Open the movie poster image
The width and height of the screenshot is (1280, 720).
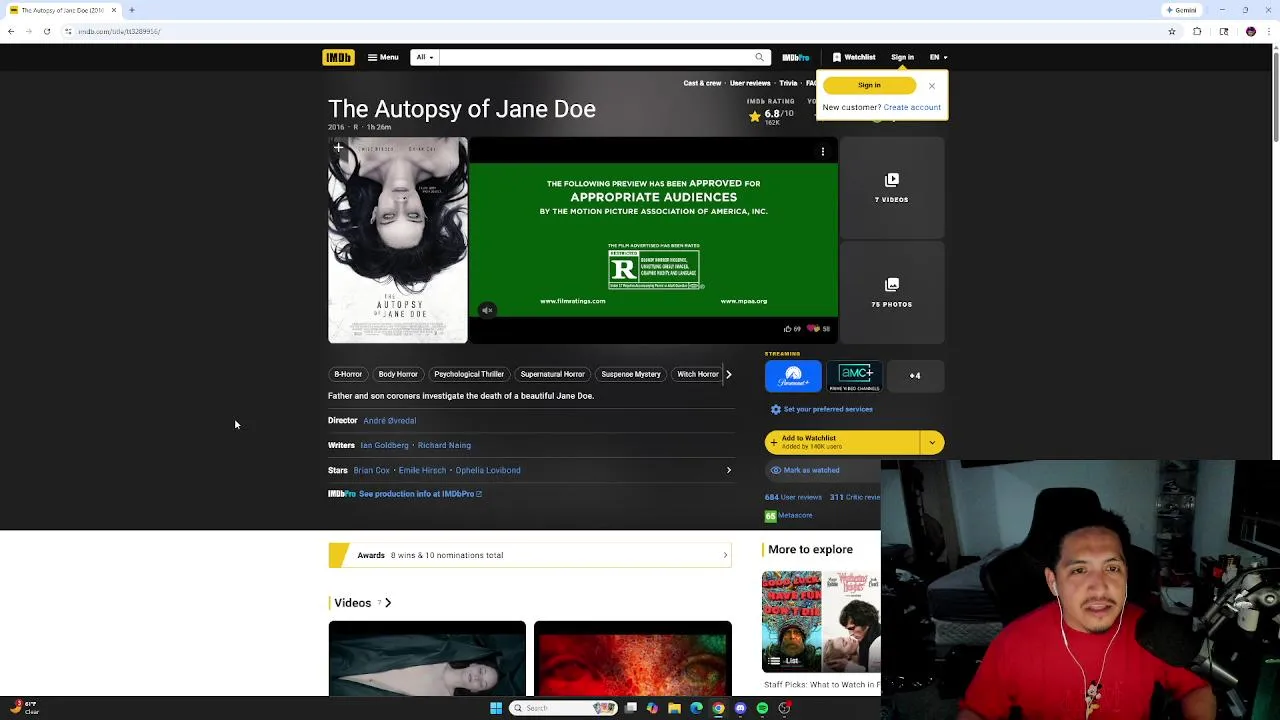point(398,240)
